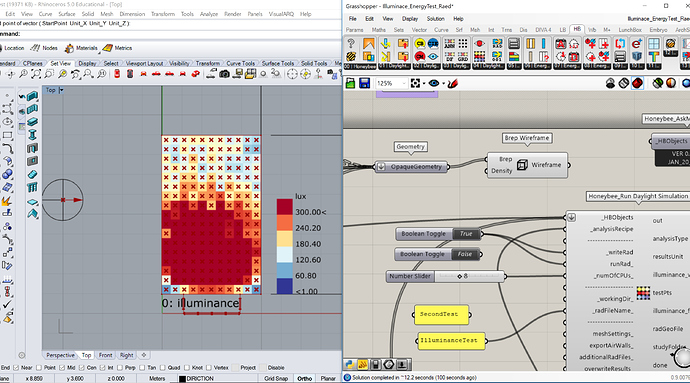Select the camera icon in Rhino toolbar
Viewport: 690px width, 383px height.
click(x=224, y=74)
